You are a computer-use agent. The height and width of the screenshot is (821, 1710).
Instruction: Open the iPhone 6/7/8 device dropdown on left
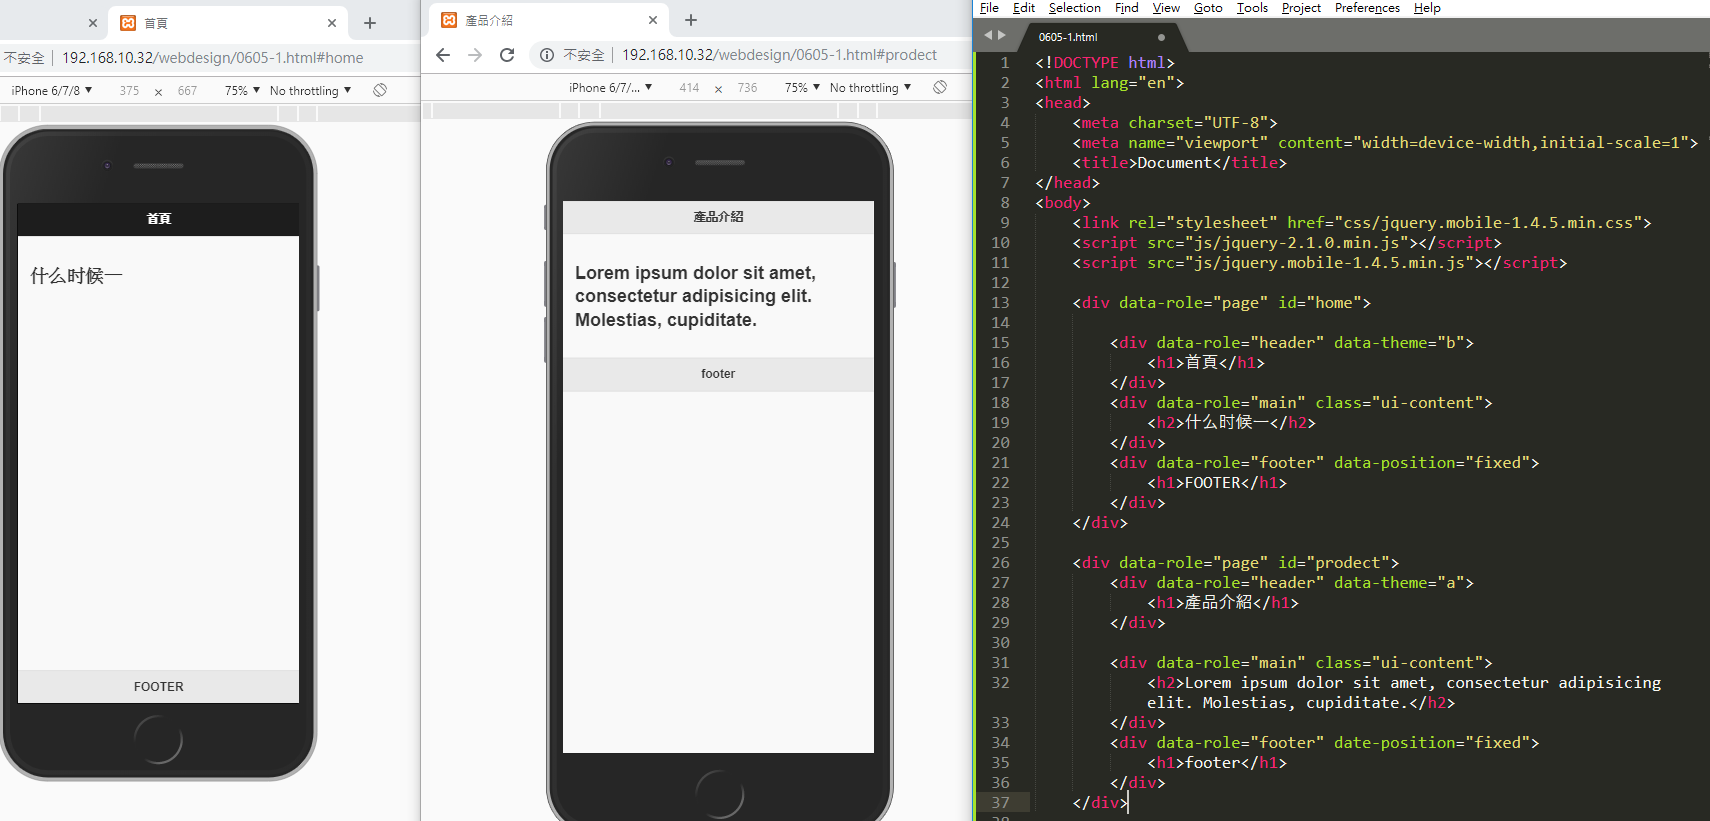52,90
